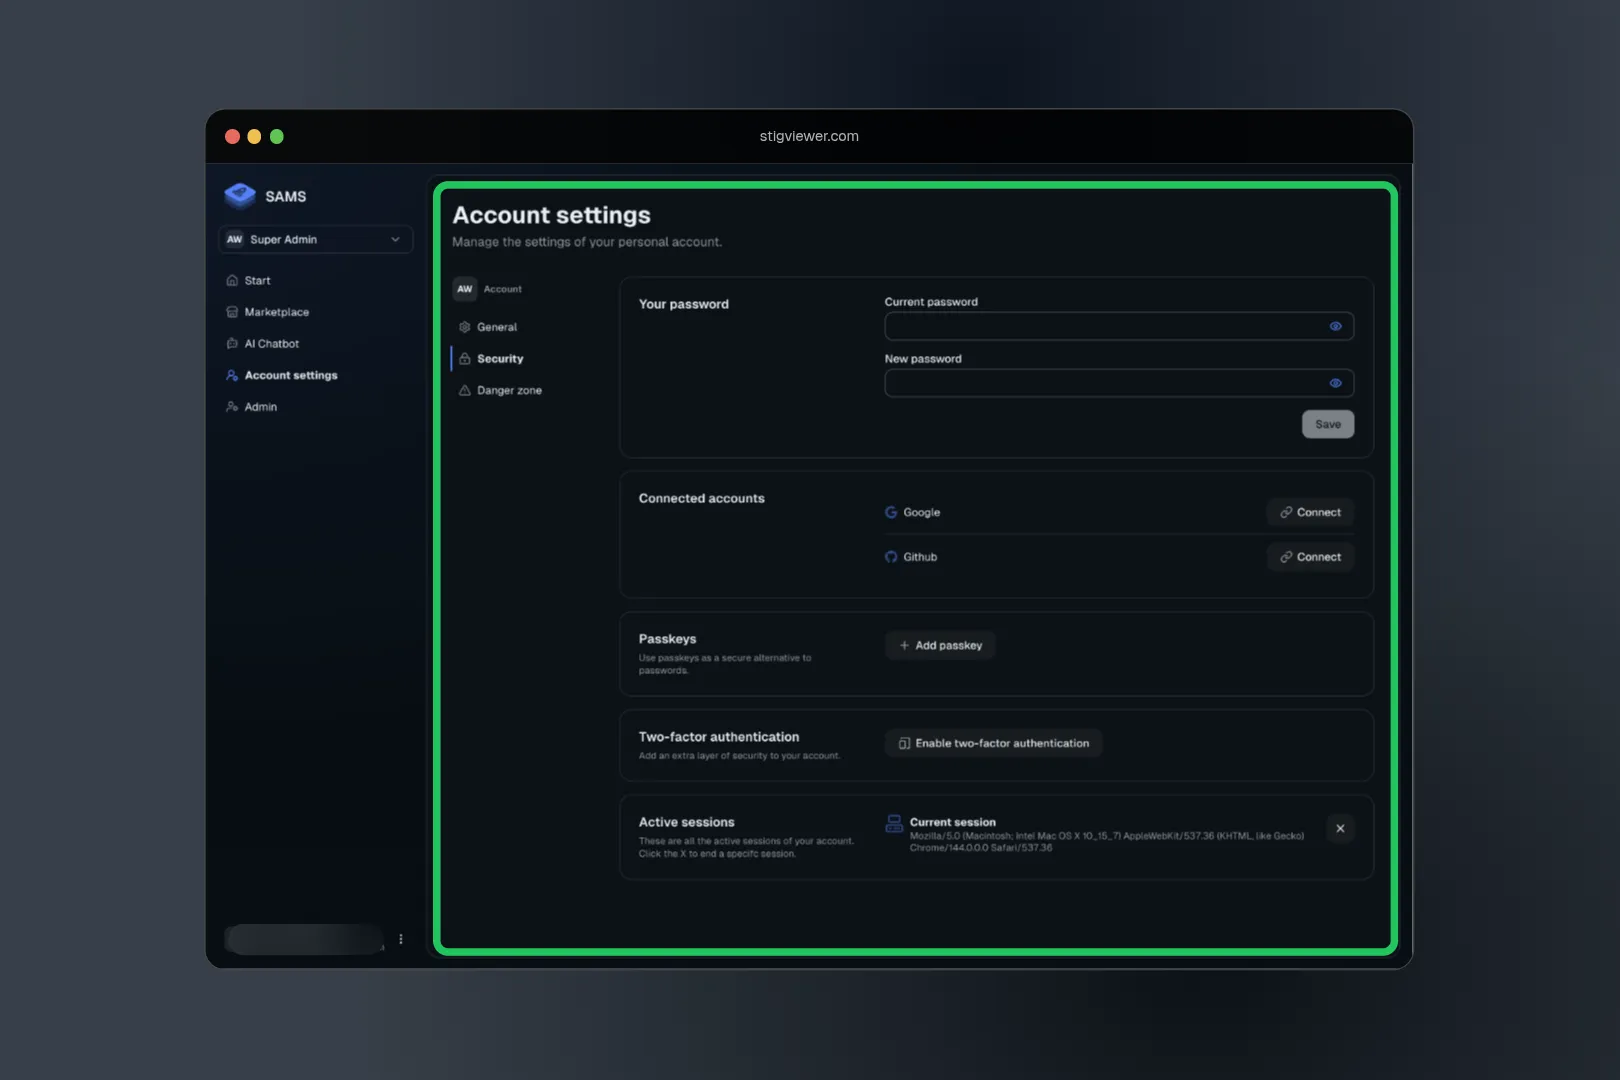Click the gear icon next to General
The height and width of the screenshot is (1080, 1620).
pyautogui.click(x=463, y=326)
